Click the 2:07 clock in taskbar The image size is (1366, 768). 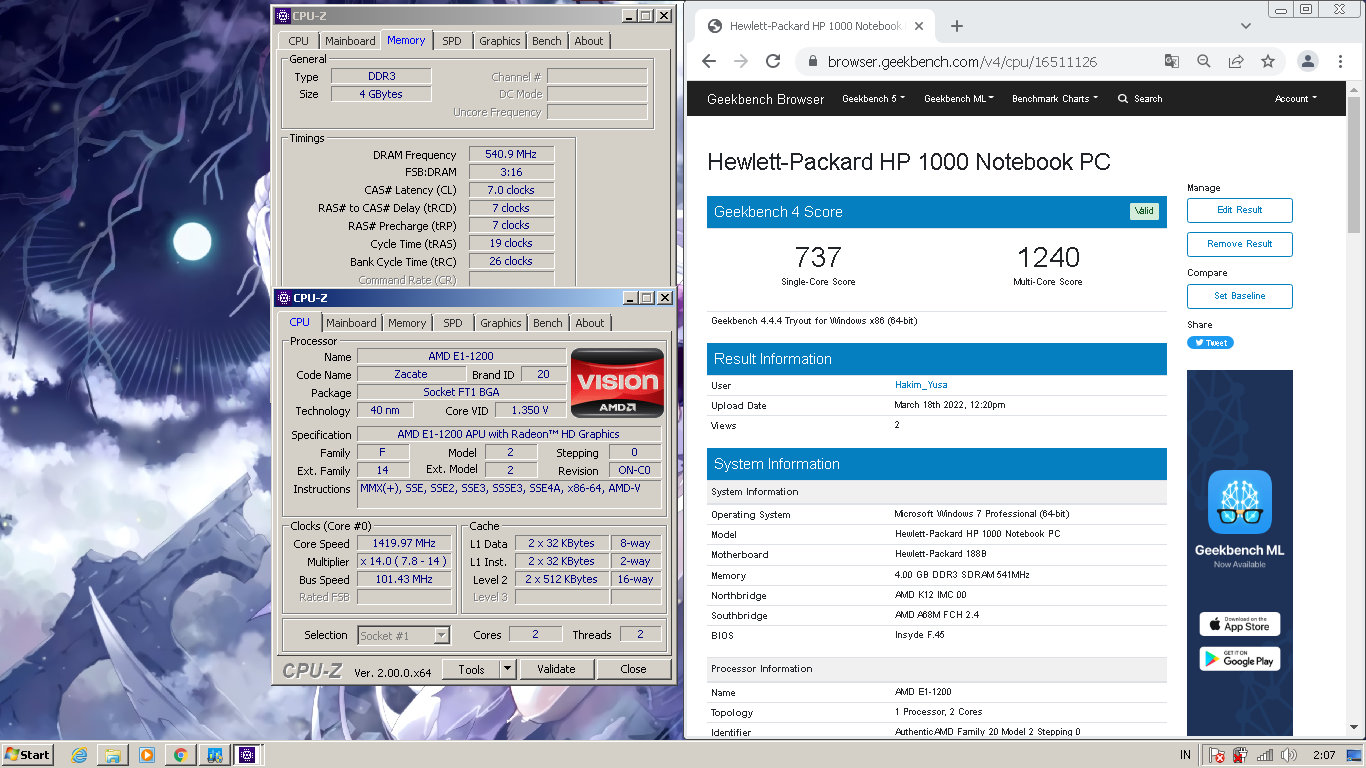coord(1324,755)
